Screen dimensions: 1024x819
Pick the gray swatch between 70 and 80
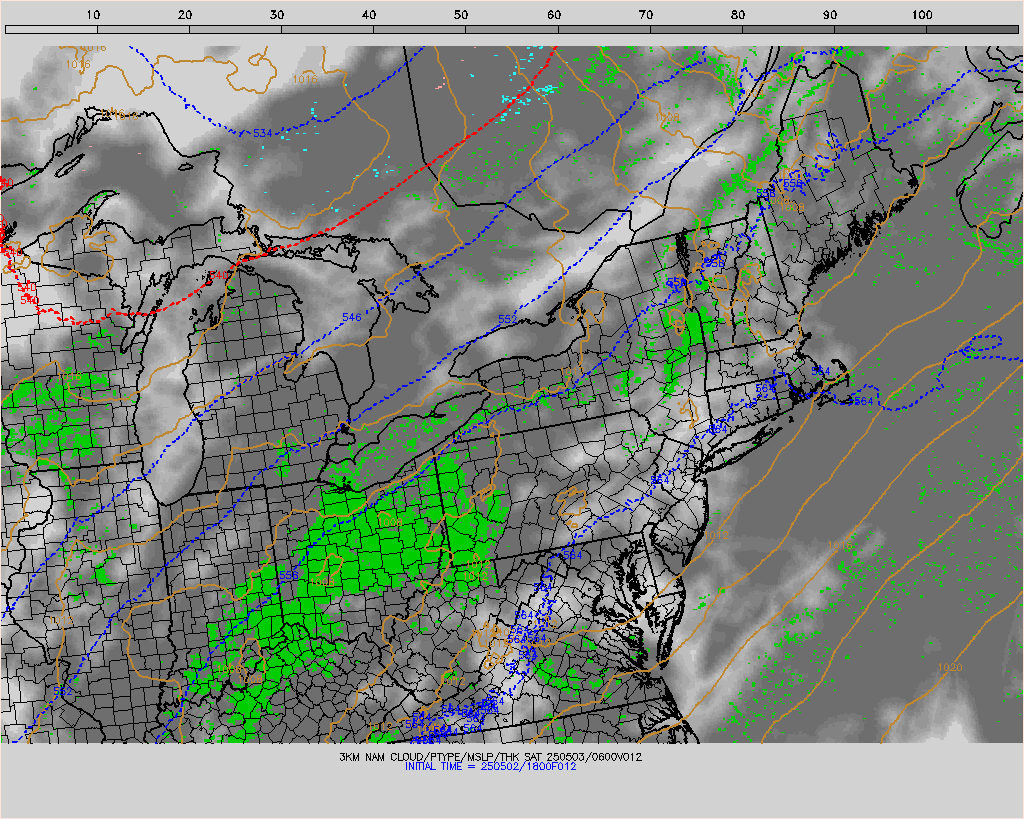coord(696,29)
